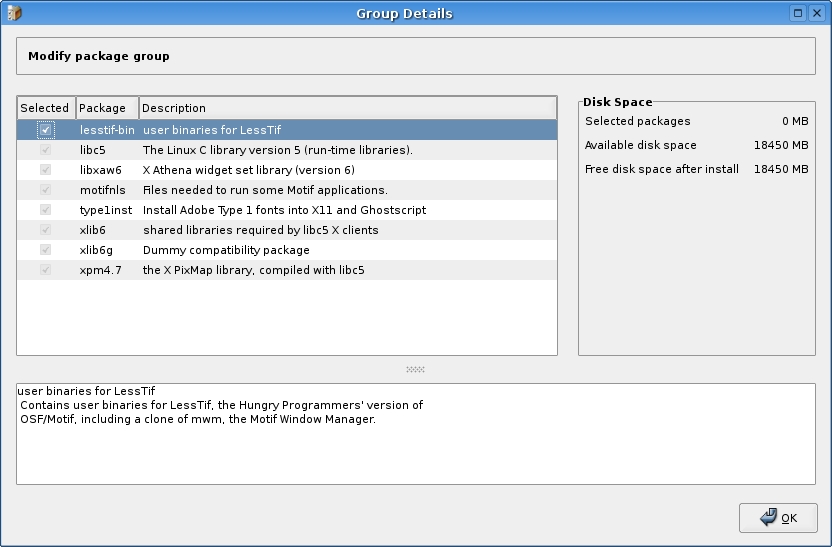Toggle the xpm4.7 package checkbox

[x=46, y=270]
